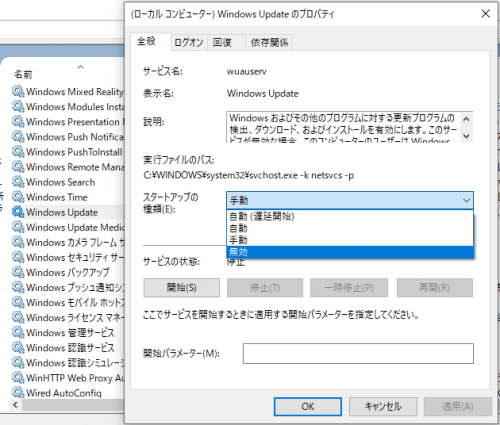The image size is (500, 425).
Task: Click the 再開(R) button
Action: click(435, 288)
